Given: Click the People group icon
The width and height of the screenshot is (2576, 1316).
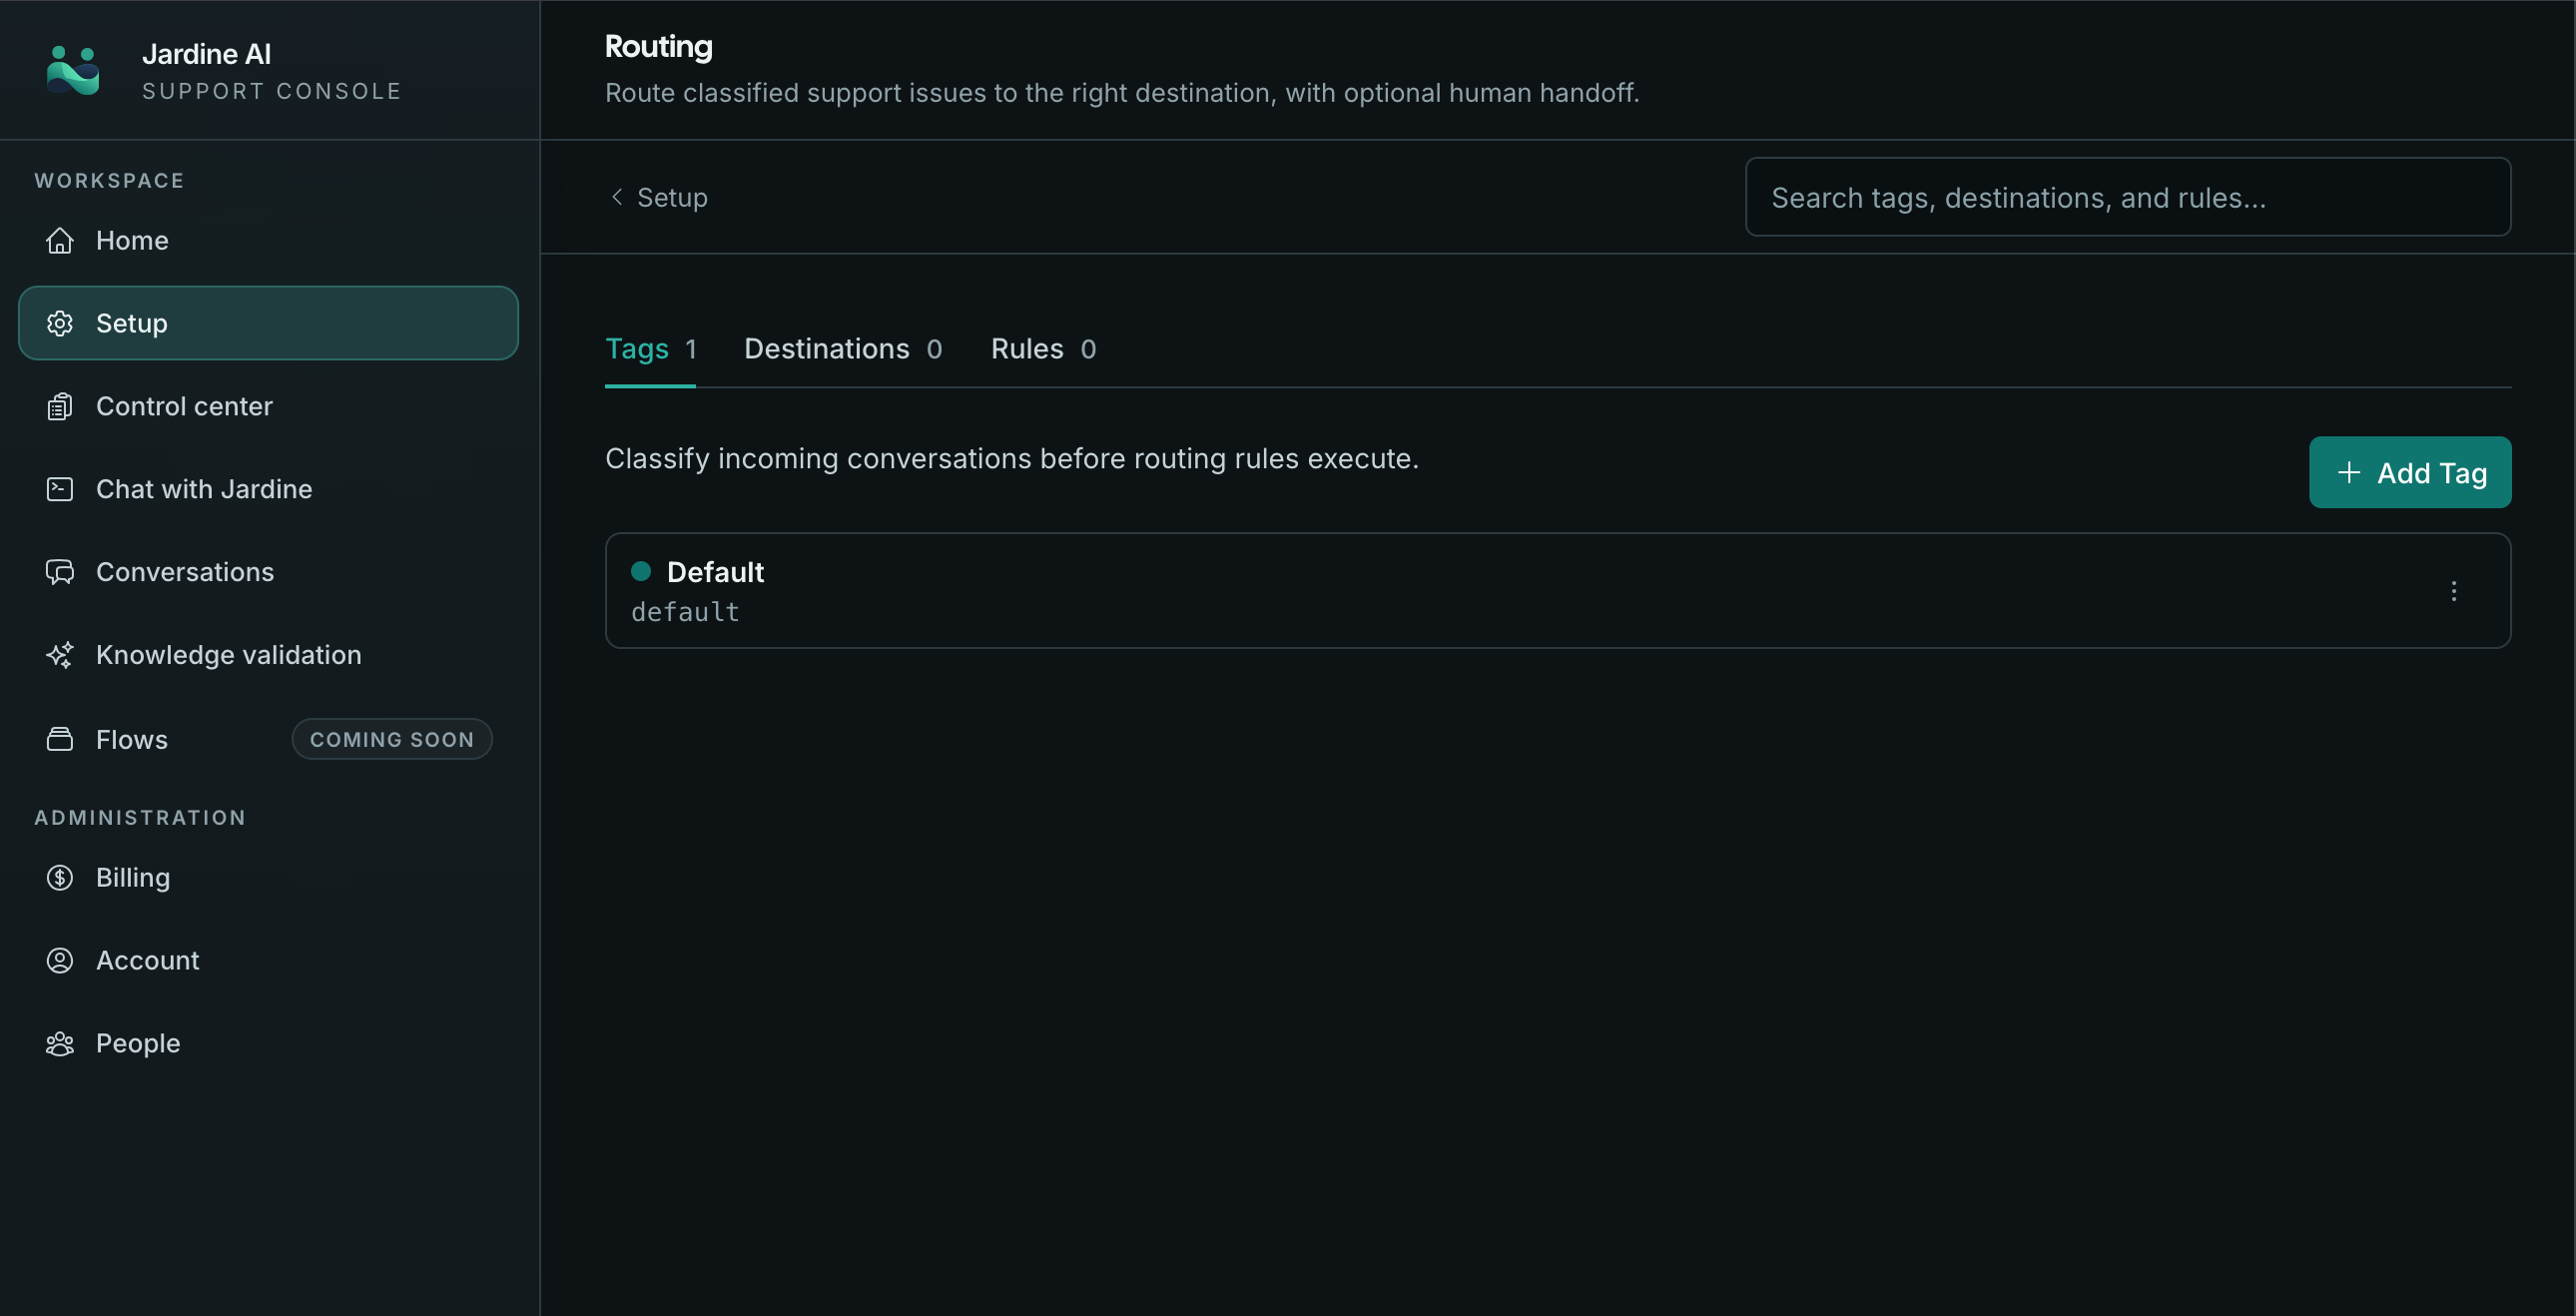Looking at the screenshot, I should [60, 1043].
